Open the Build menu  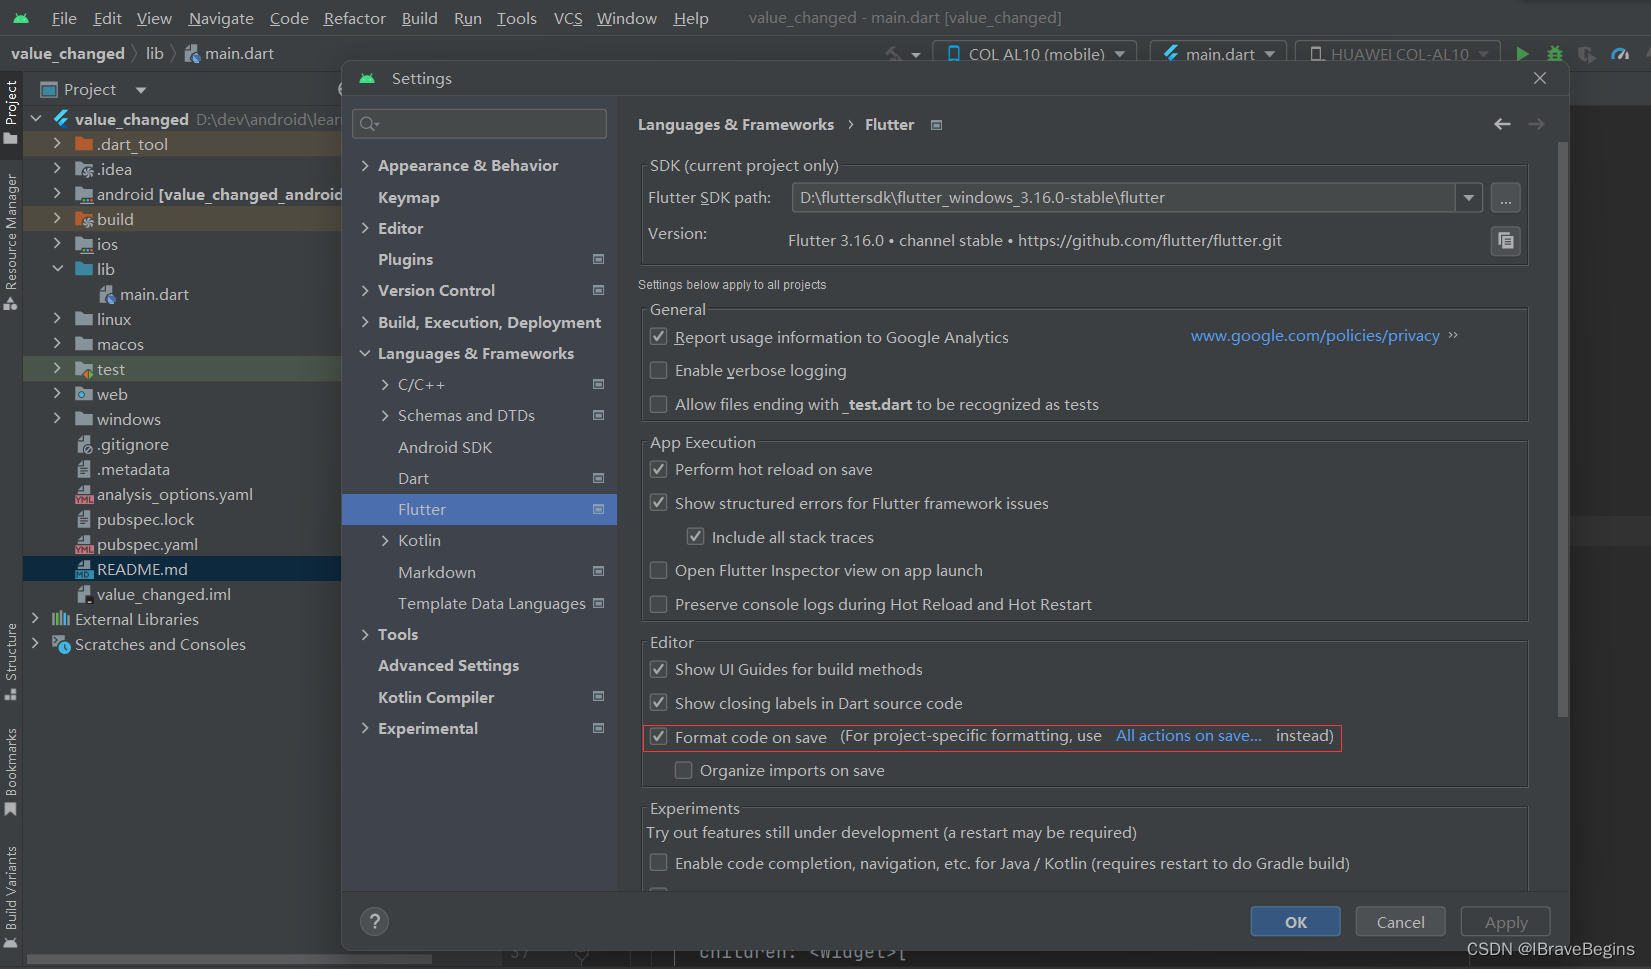[x=419, y=18]
